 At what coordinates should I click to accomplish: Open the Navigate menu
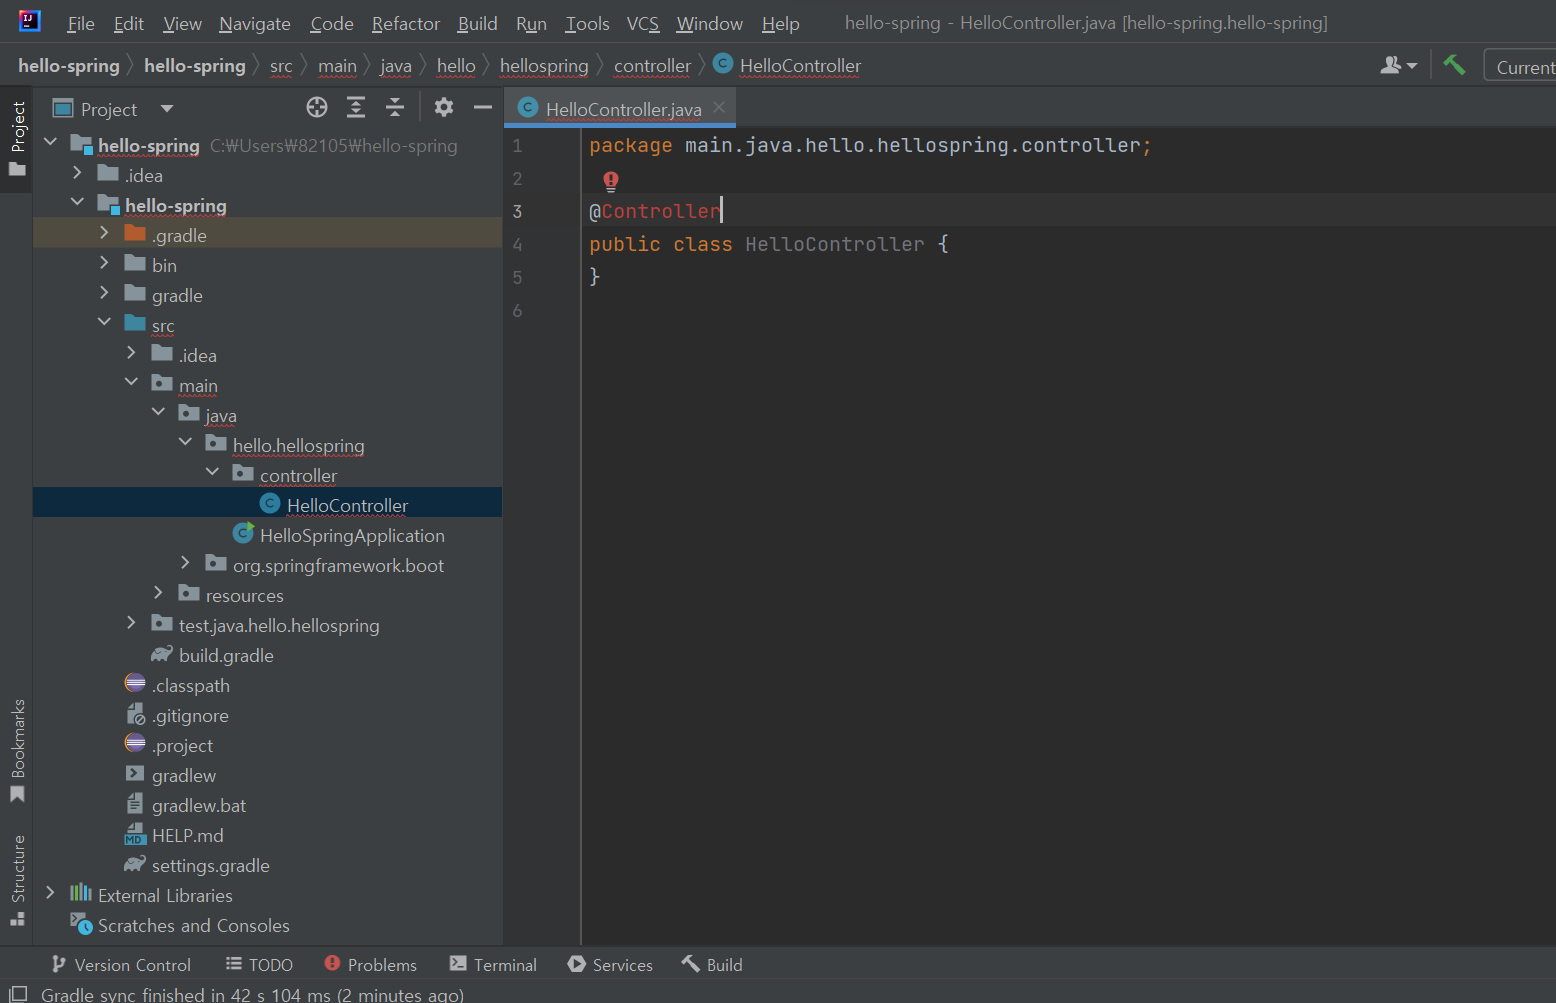tap(255, 23)
